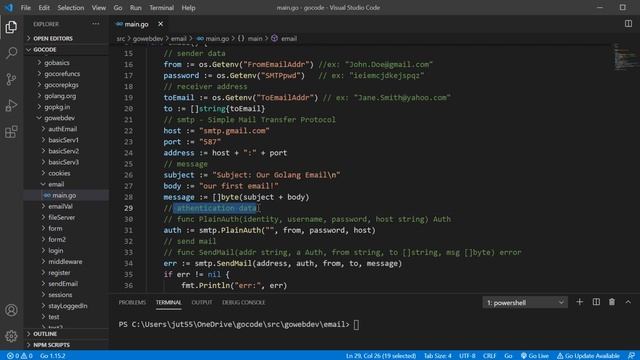
Task: Open the Search view icon
Action: (x=11, y=53)
